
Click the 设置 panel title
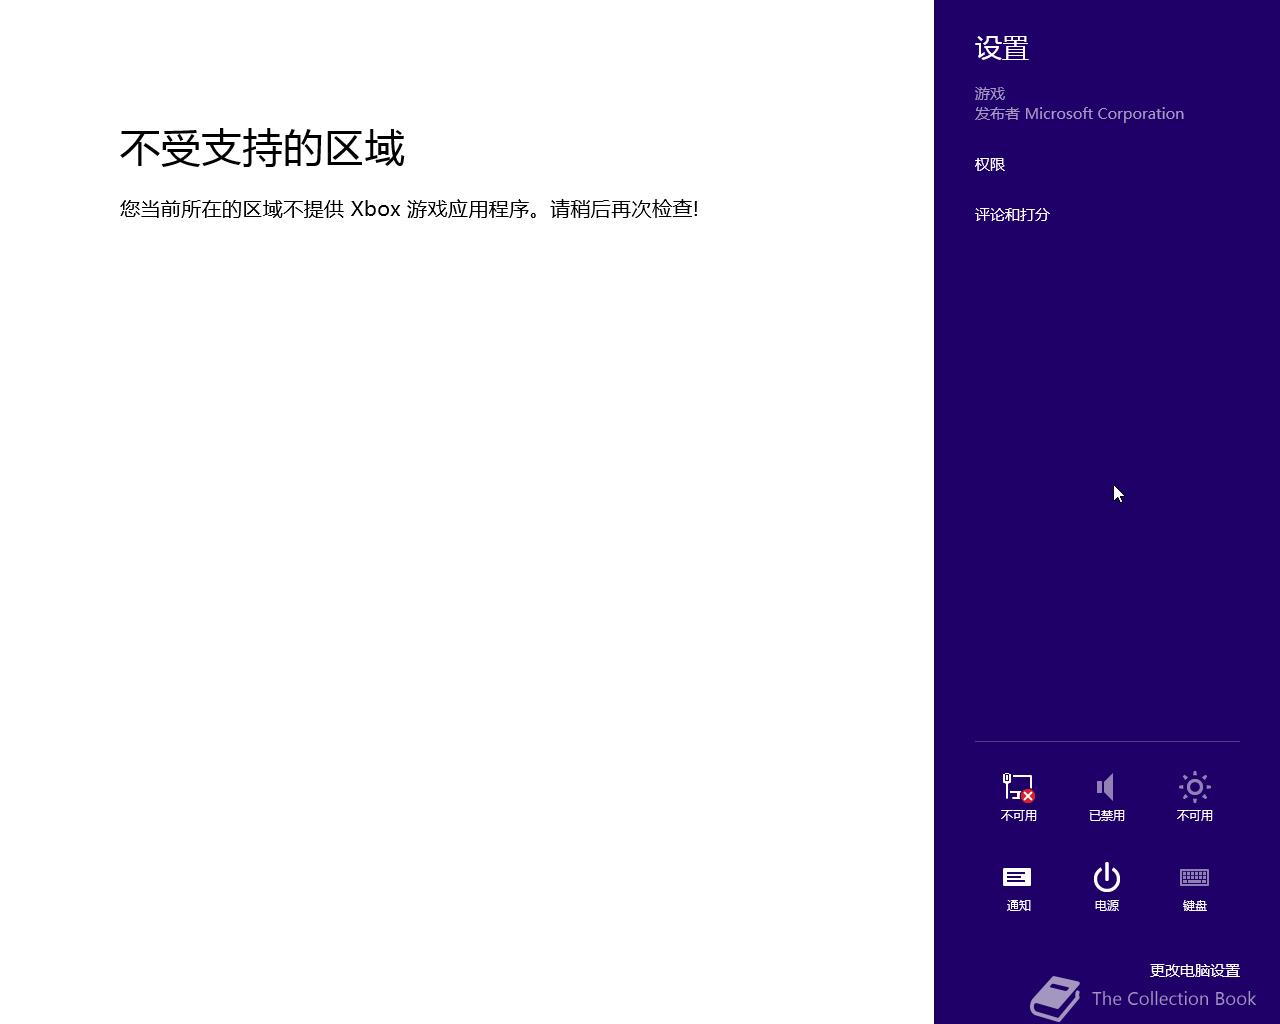click(x=1002, y=48)
